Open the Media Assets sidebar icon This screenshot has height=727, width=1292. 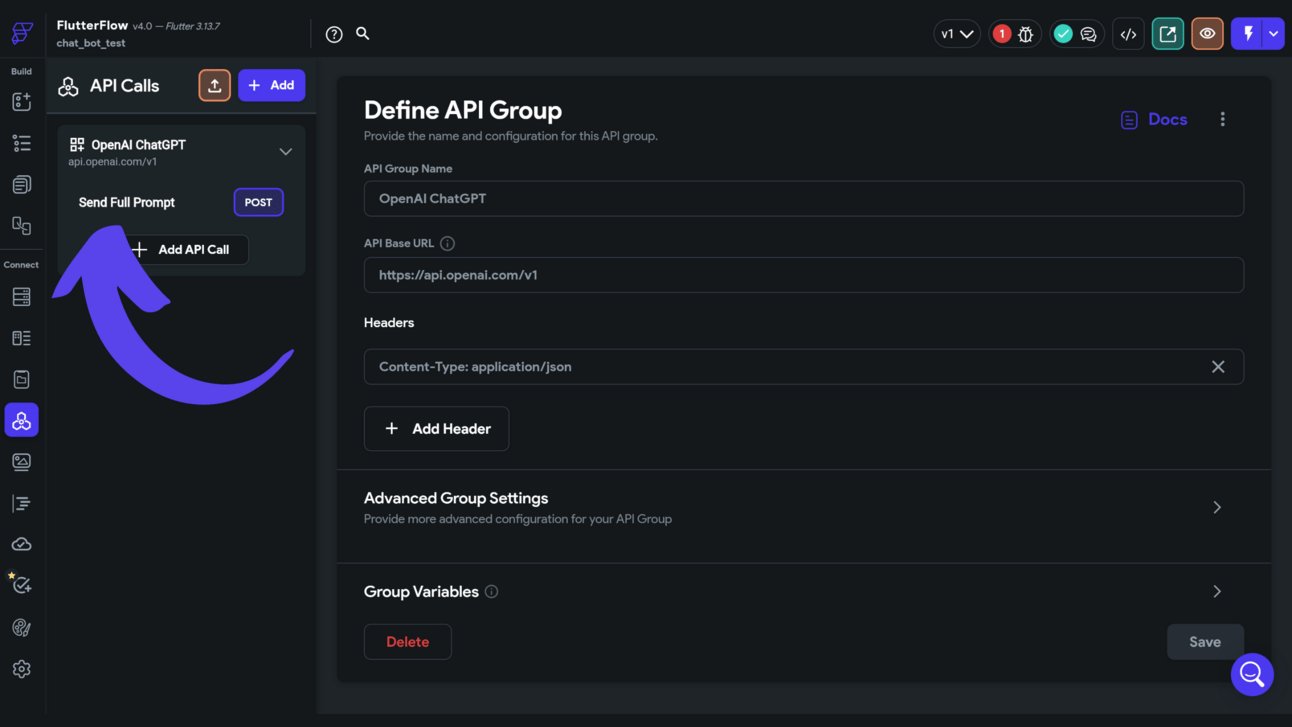[x=21, y=462]
